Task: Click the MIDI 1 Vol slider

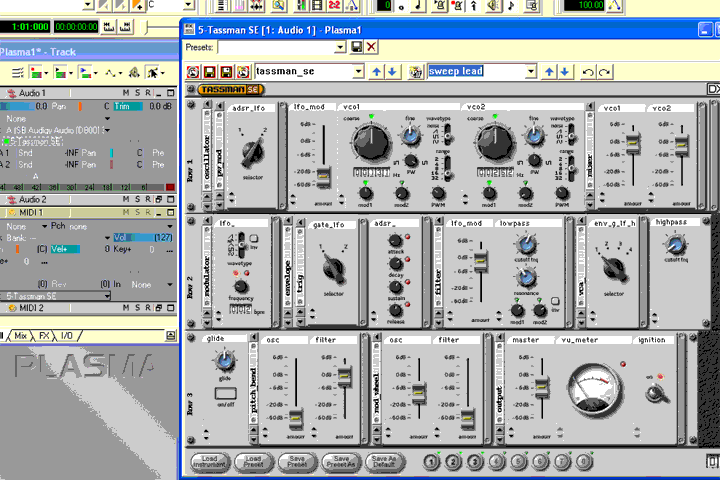Action: pos(143,237)
